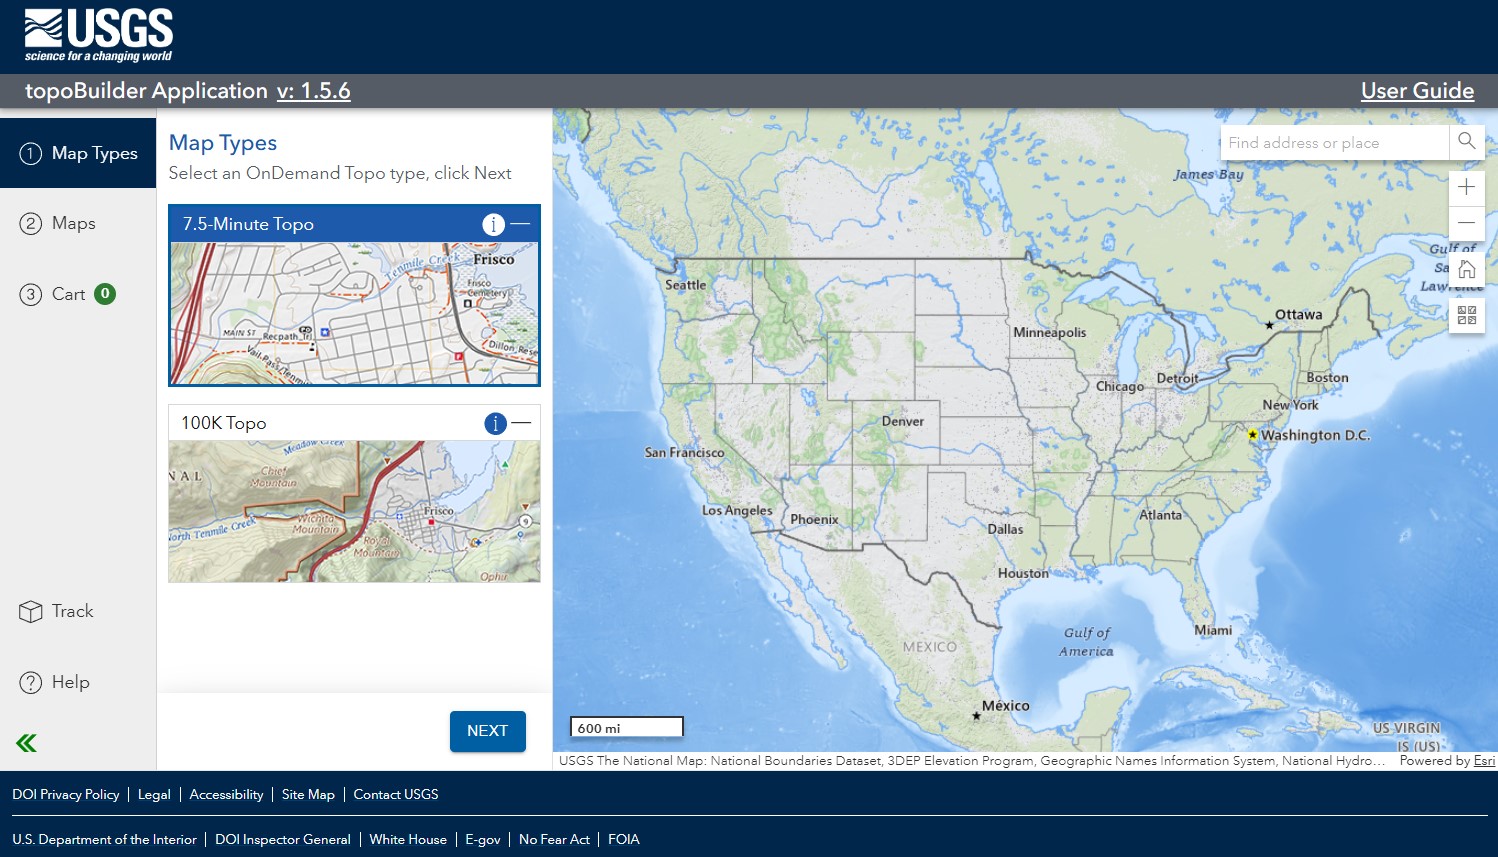The height and width of the screenshot is (857, 1498).
Task: Click the map search magnifier icon
Action: [1466, 142]
